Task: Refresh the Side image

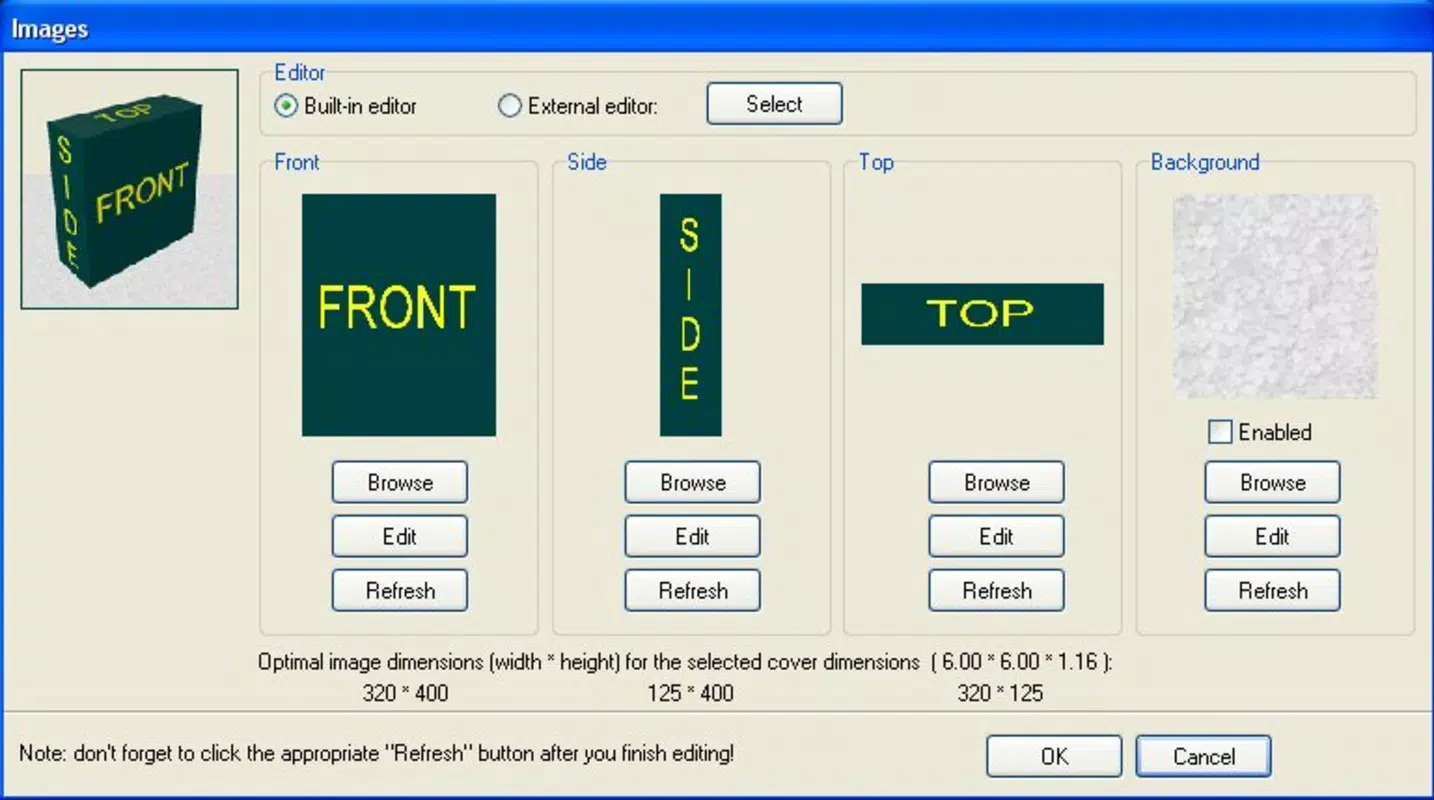Action: [693, 591]
